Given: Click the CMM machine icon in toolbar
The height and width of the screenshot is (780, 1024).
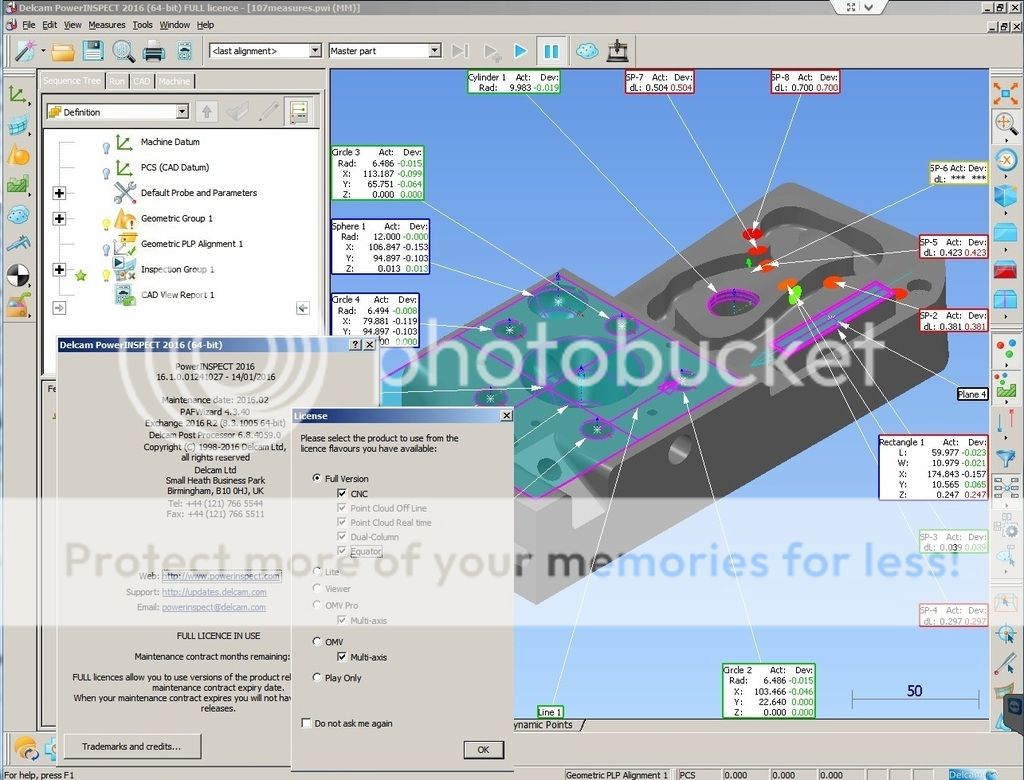Looking at the screenshot, I should tap(617, 50).
